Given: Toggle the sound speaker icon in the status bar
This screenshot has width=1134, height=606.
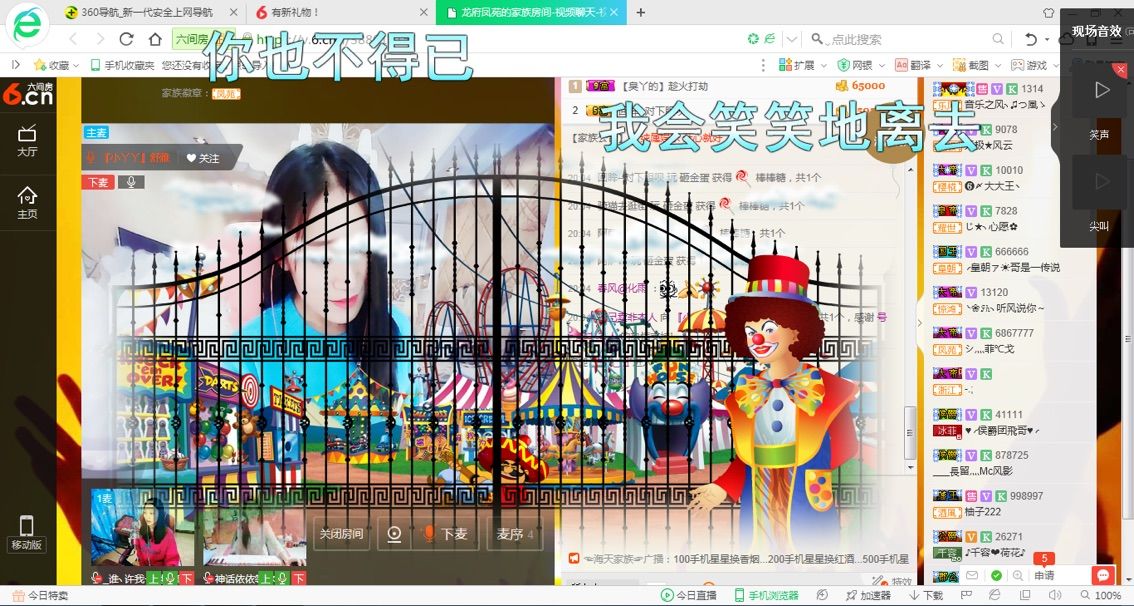Looking at the screenshot, I should (x=1055, y=595).
